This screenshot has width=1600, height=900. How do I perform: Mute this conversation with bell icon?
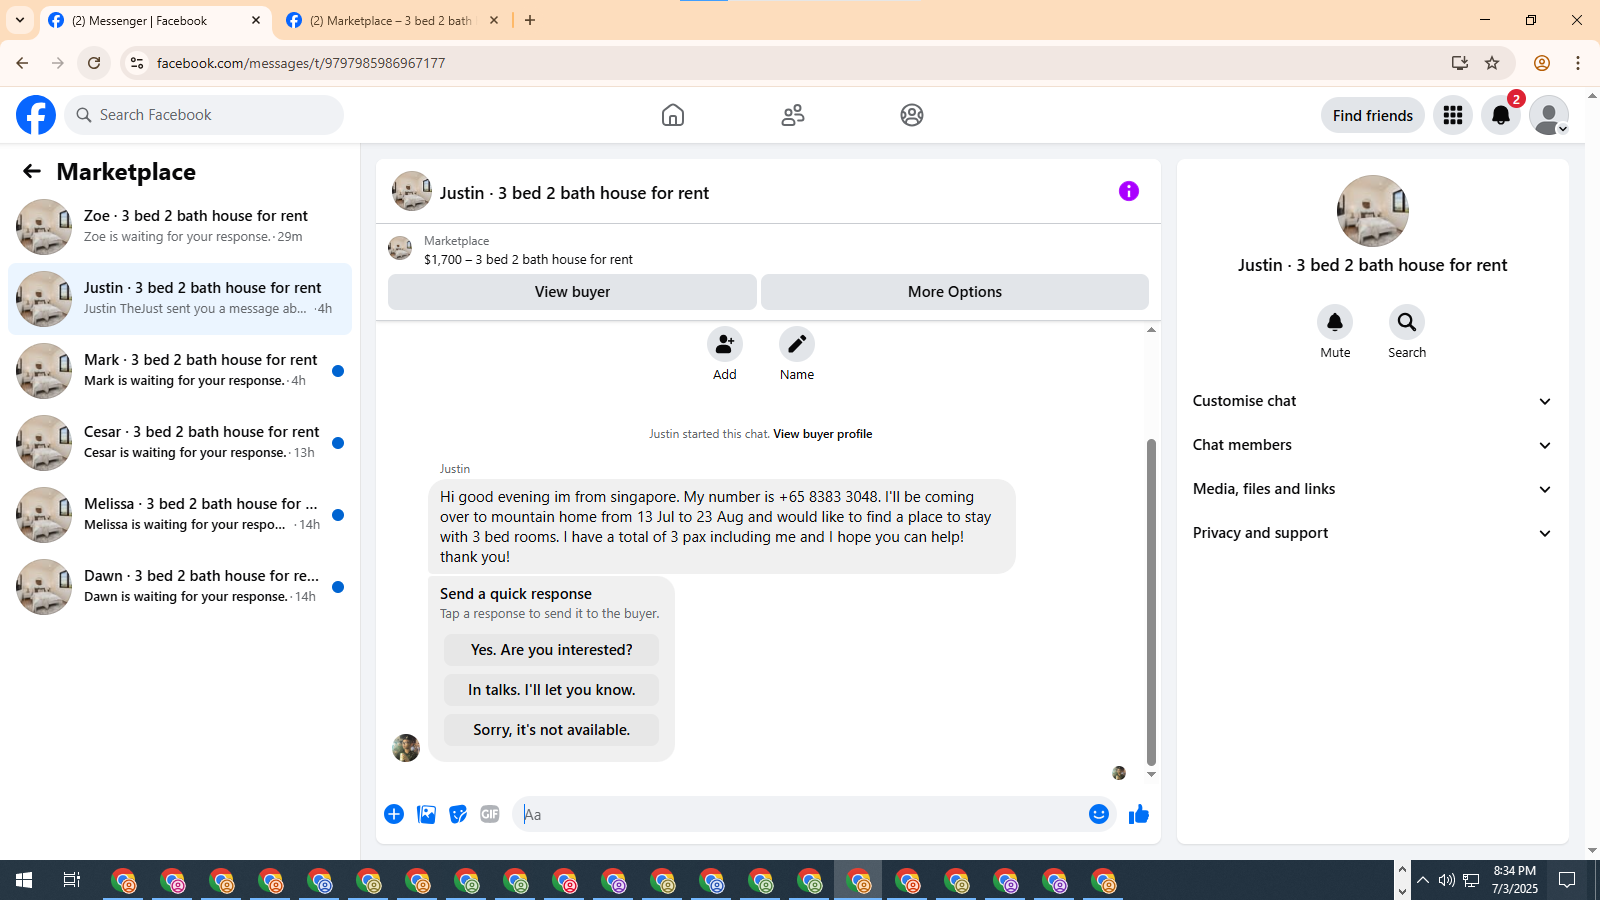click(x=1335, y=322)
